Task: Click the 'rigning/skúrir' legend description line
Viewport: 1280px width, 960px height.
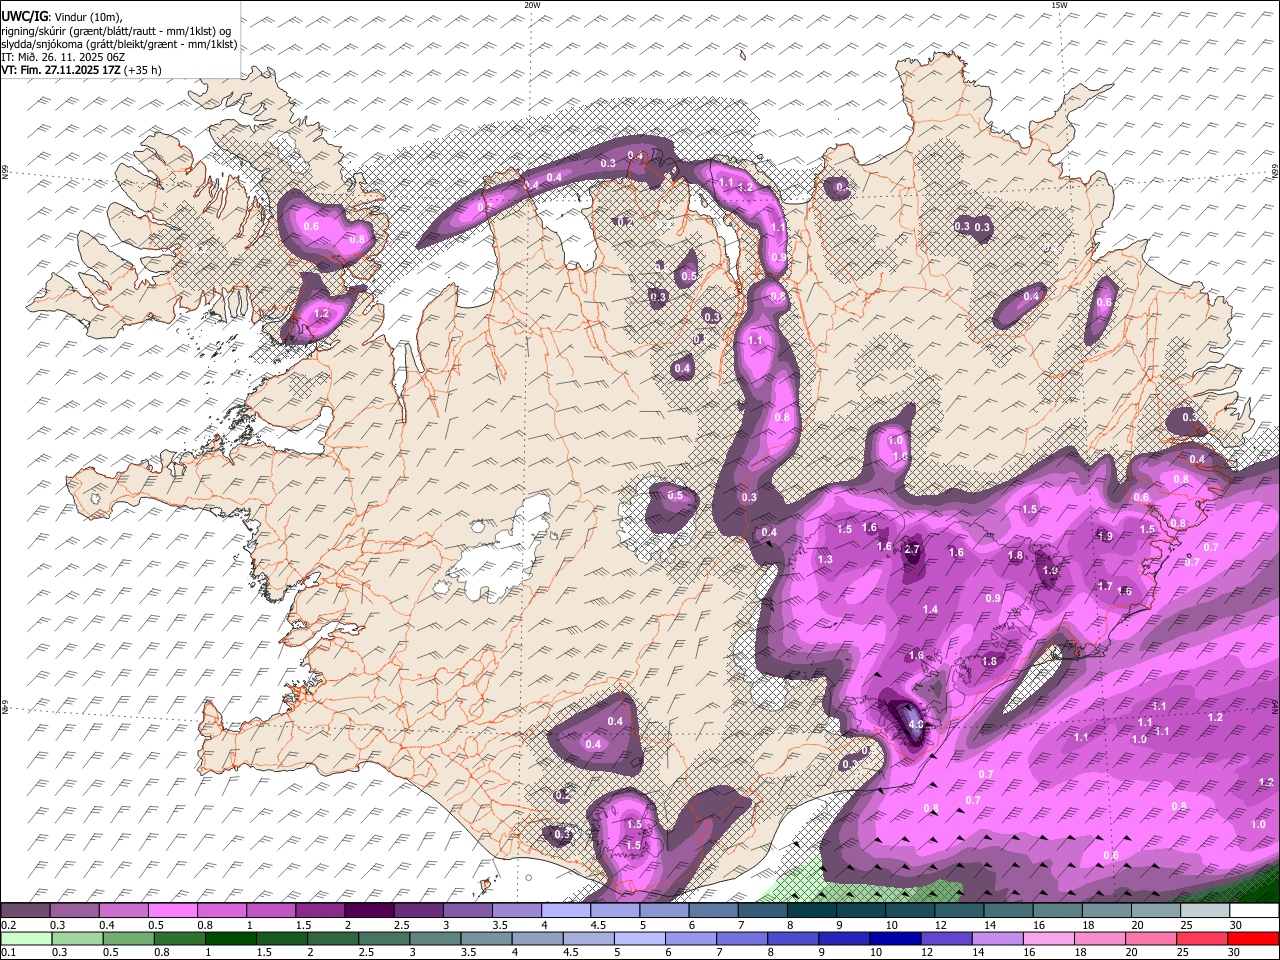Action: (x=118, y=31)
